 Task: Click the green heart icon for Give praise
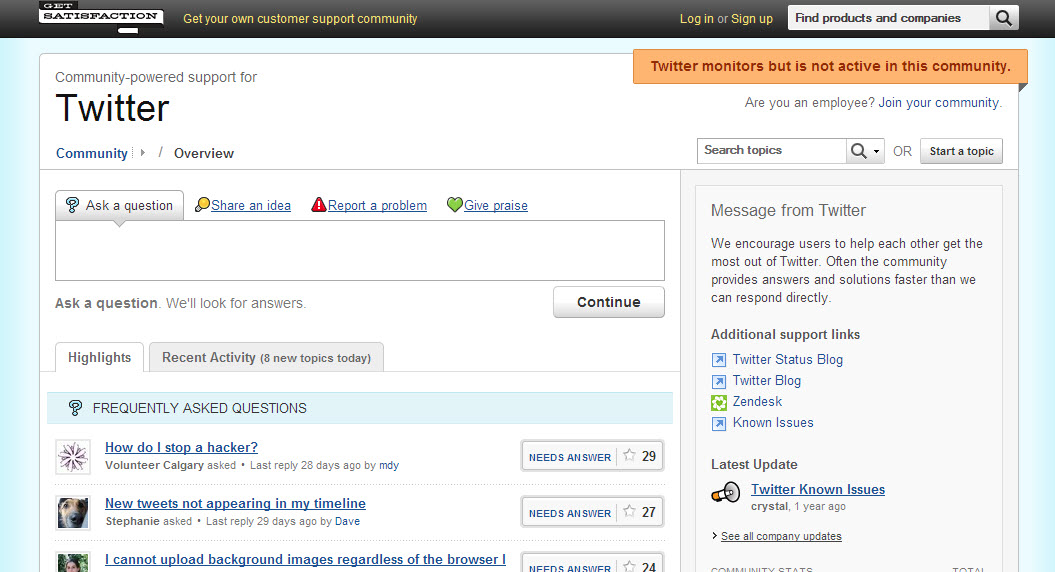[455, 205]
